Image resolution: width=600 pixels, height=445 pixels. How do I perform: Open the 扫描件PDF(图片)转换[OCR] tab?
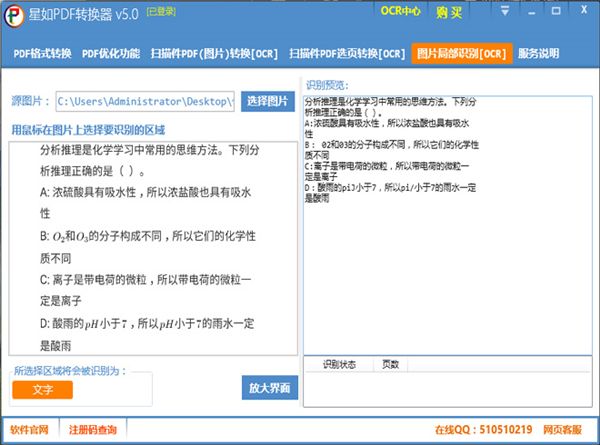[214, 54]
